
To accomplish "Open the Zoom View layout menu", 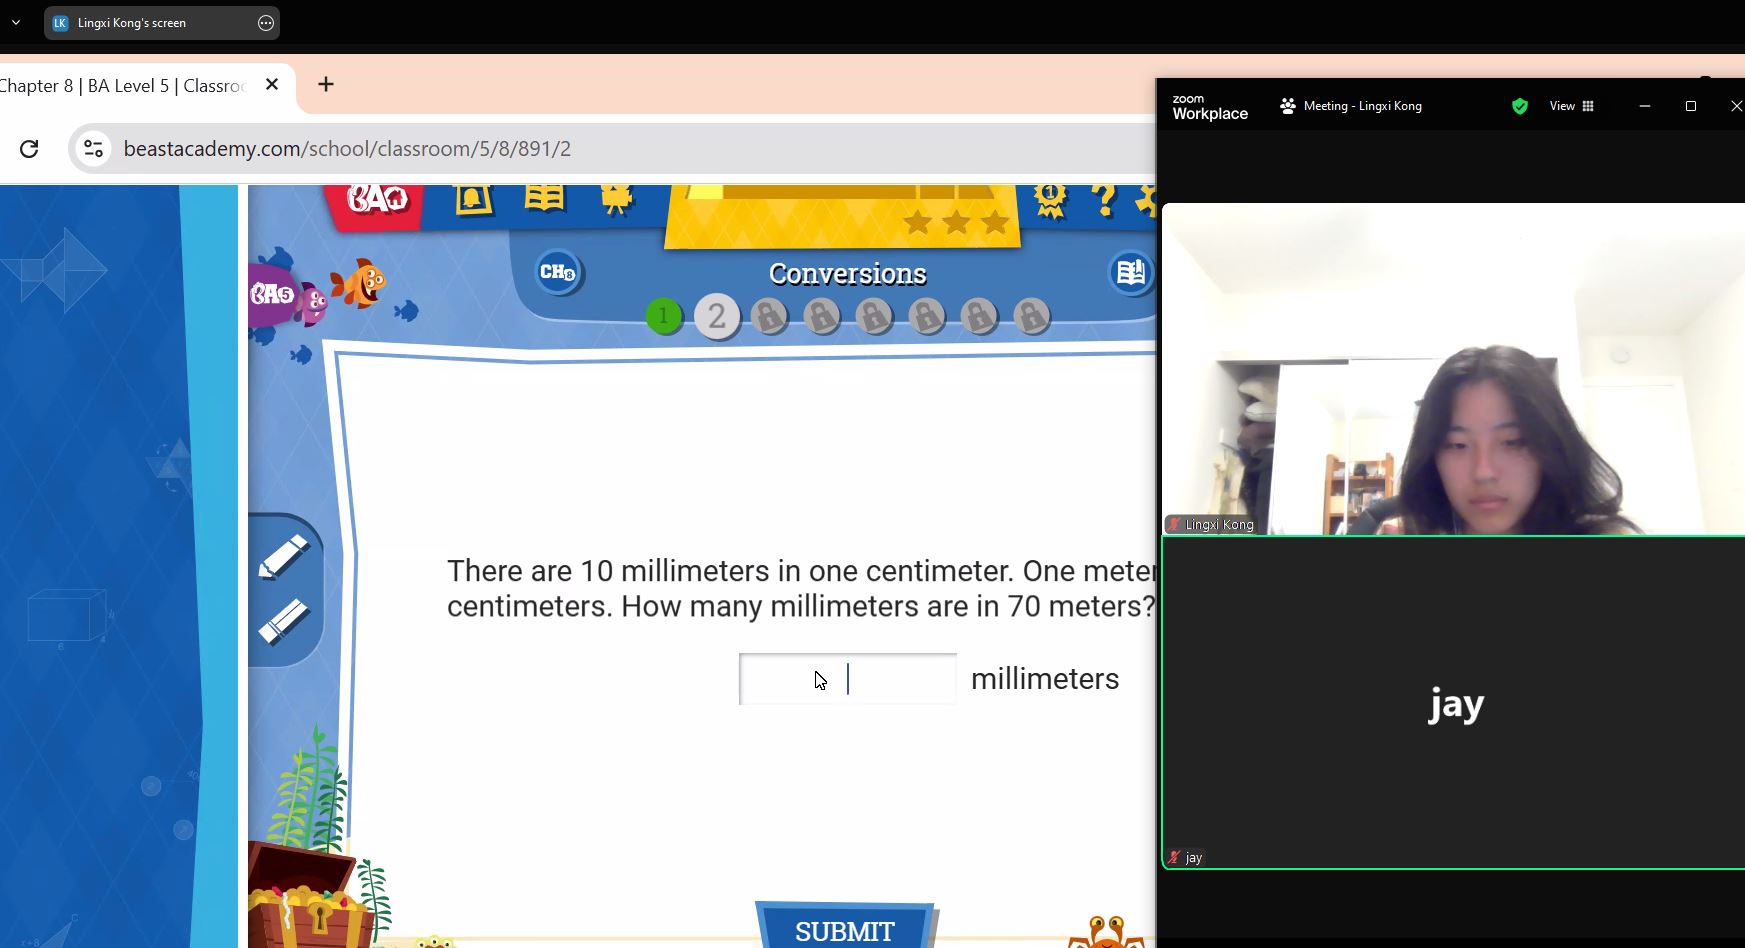I will [x=1572, y=106].
